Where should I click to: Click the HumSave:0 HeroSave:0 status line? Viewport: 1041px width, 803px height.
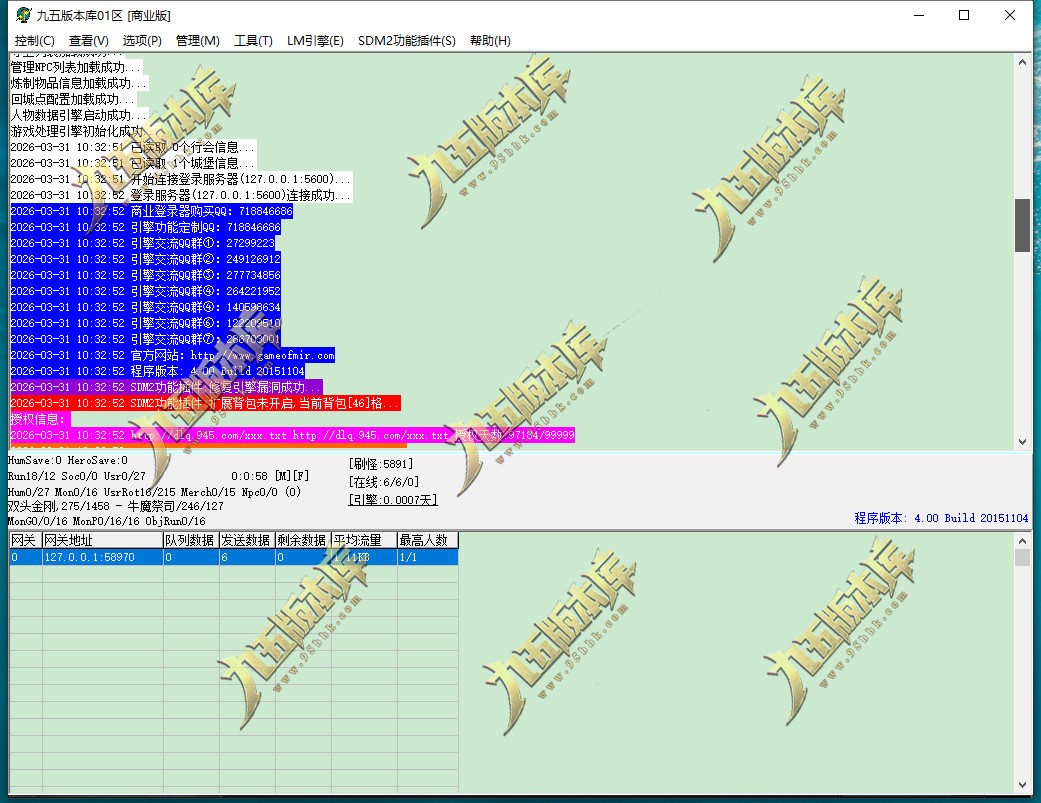click(x=68, y=460)
